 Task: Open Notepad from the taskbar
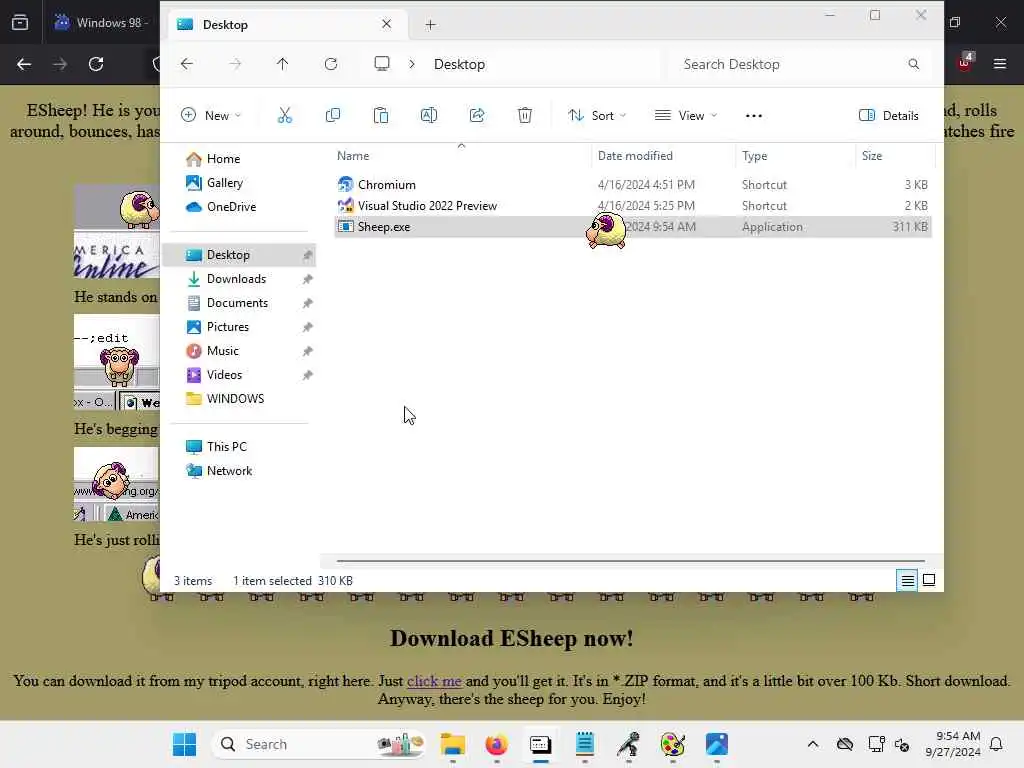pyautogui.click(x=584, y=744)
